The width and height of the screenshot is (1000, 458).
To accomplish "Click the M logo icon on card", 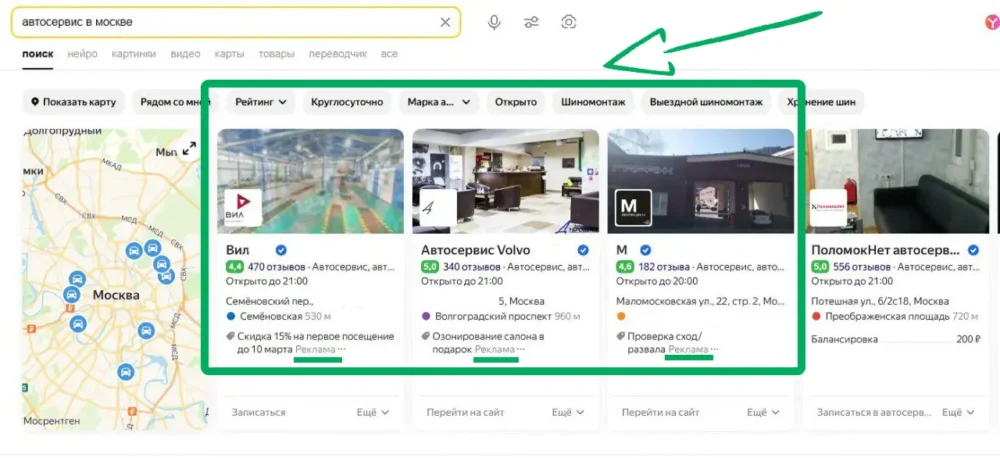I will (x=633, y=207).
